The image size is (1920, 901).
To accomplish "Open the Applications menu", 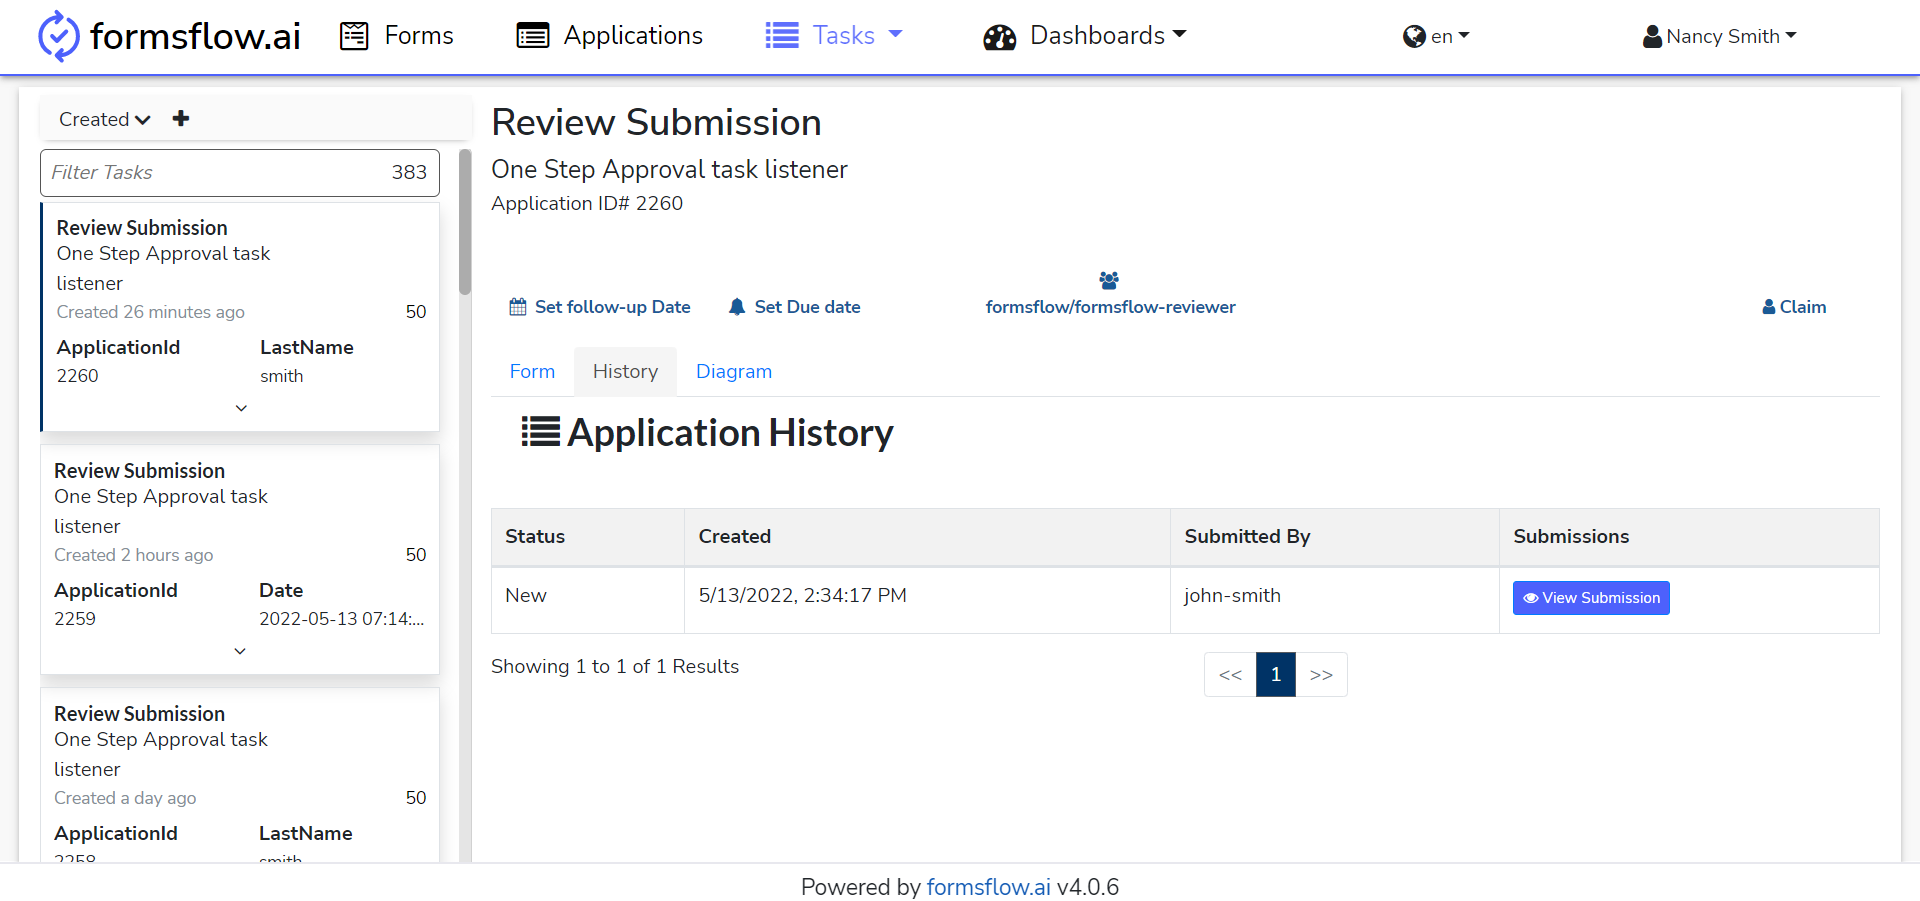I will [x=610, y=36].
